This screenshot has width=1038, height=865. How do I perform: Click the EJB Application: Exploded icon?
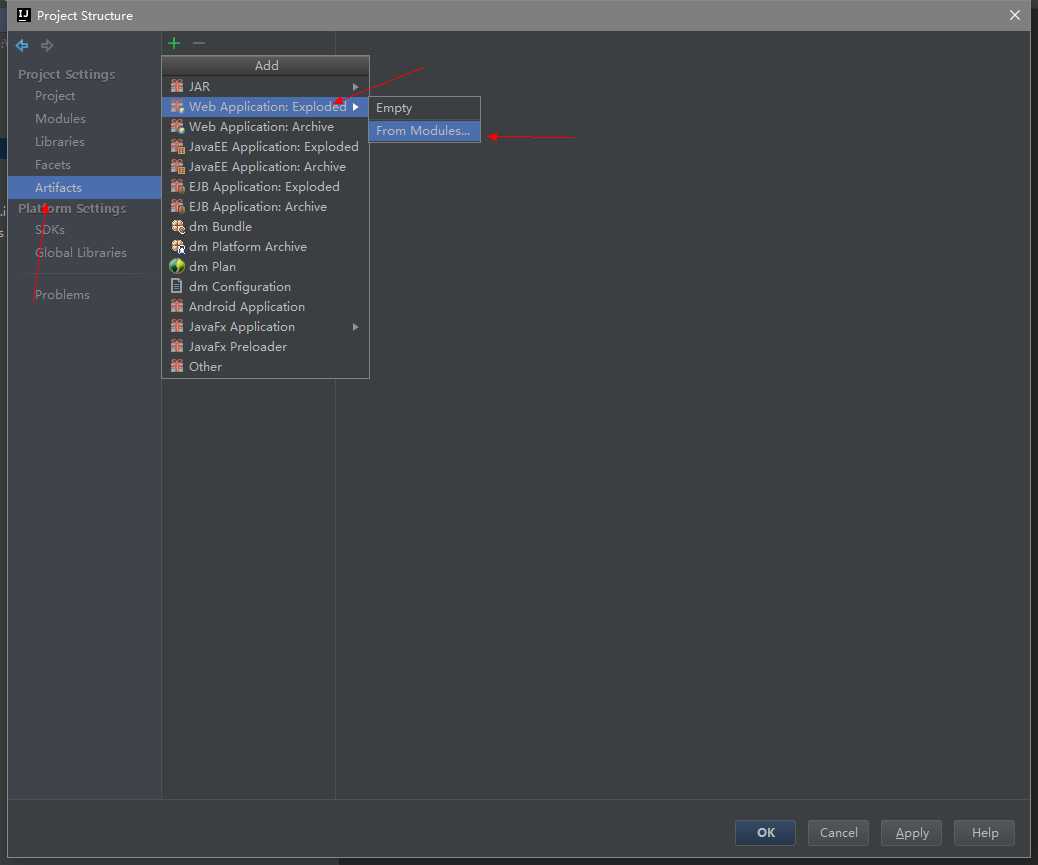coord(177,187)
